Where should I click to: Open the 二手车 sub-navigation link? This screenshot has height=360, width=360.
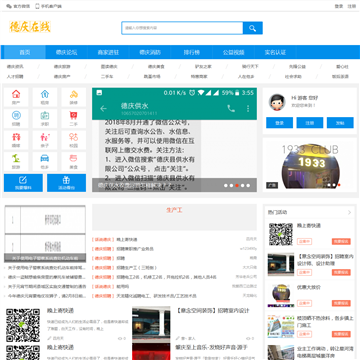(107, 77)
